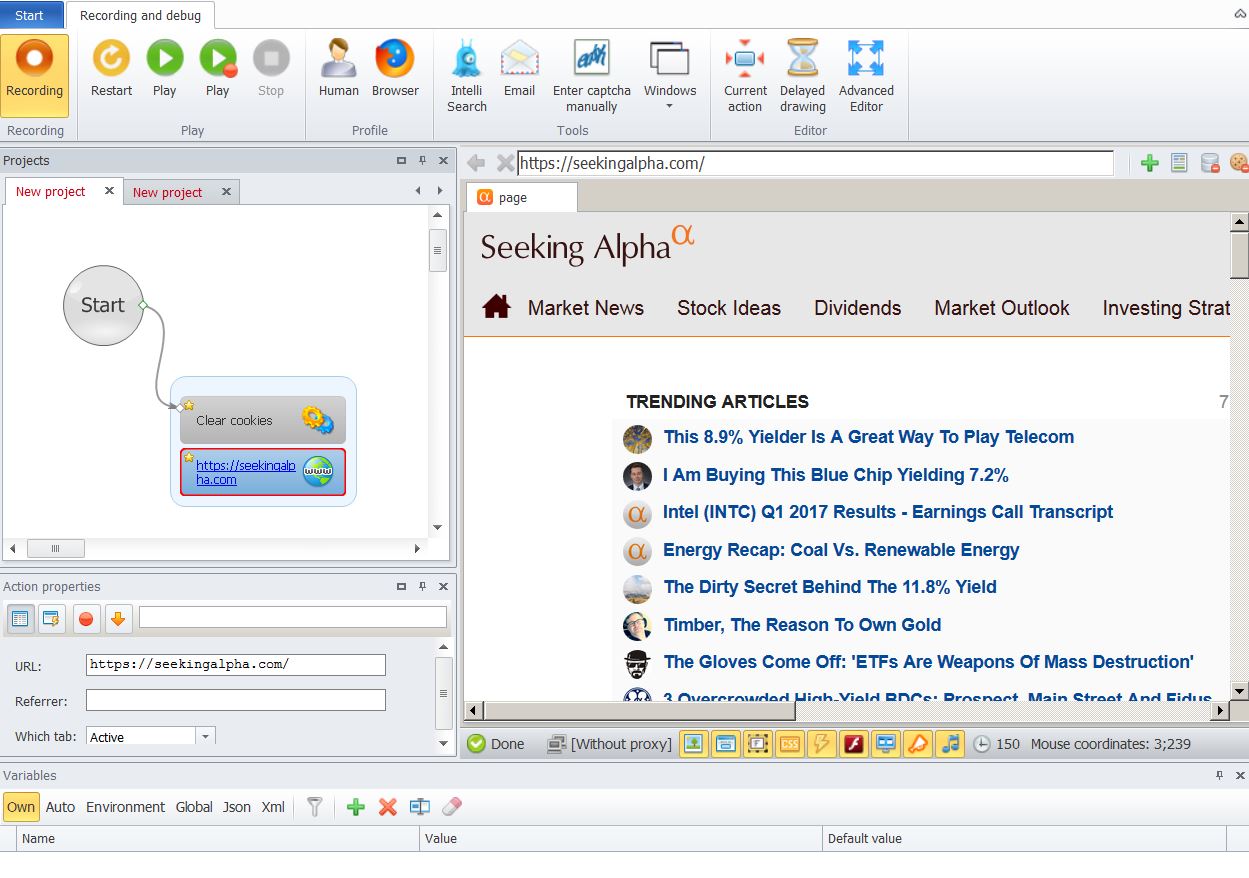Select the Environment variables tab
1249x878 pixels.
(125, 807)
